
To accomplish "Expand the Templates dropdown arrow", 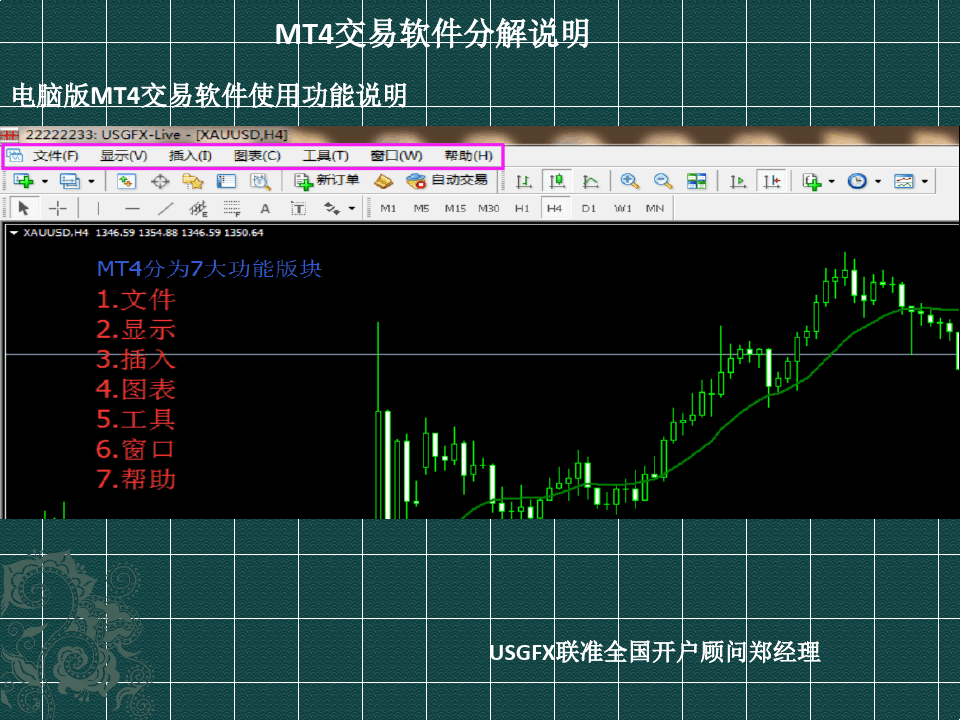I will (x=924, y=182).
